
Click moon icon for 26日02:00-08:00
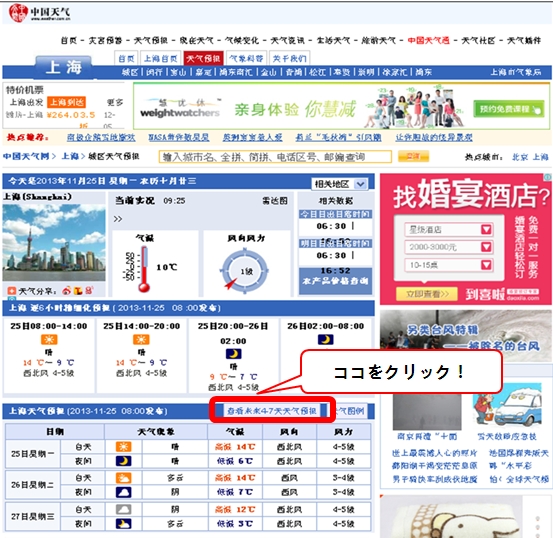pyautogui.click(x=325, y=339)
